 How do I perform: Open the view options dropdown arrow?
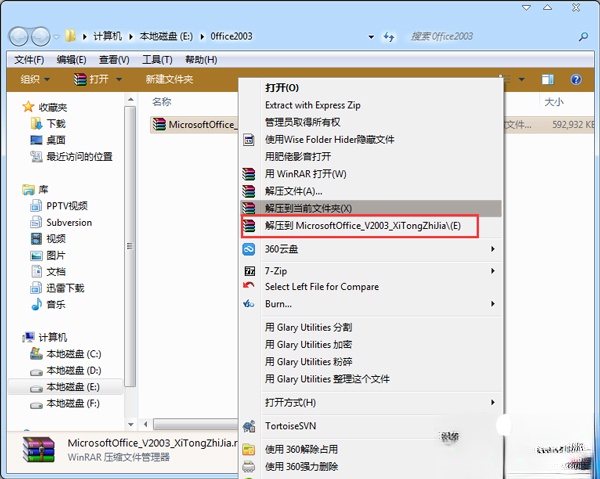click(x=521, y=80)
